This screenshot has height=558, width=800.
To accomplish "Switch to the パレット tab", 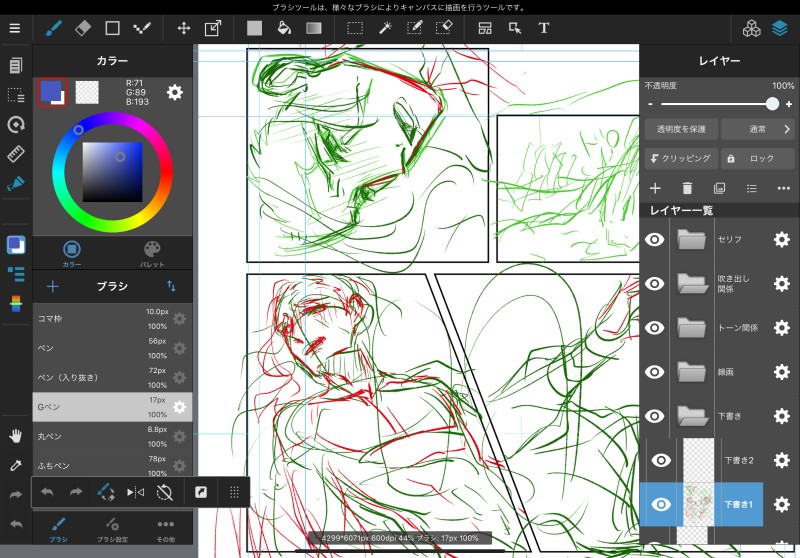I will [152, 253].
